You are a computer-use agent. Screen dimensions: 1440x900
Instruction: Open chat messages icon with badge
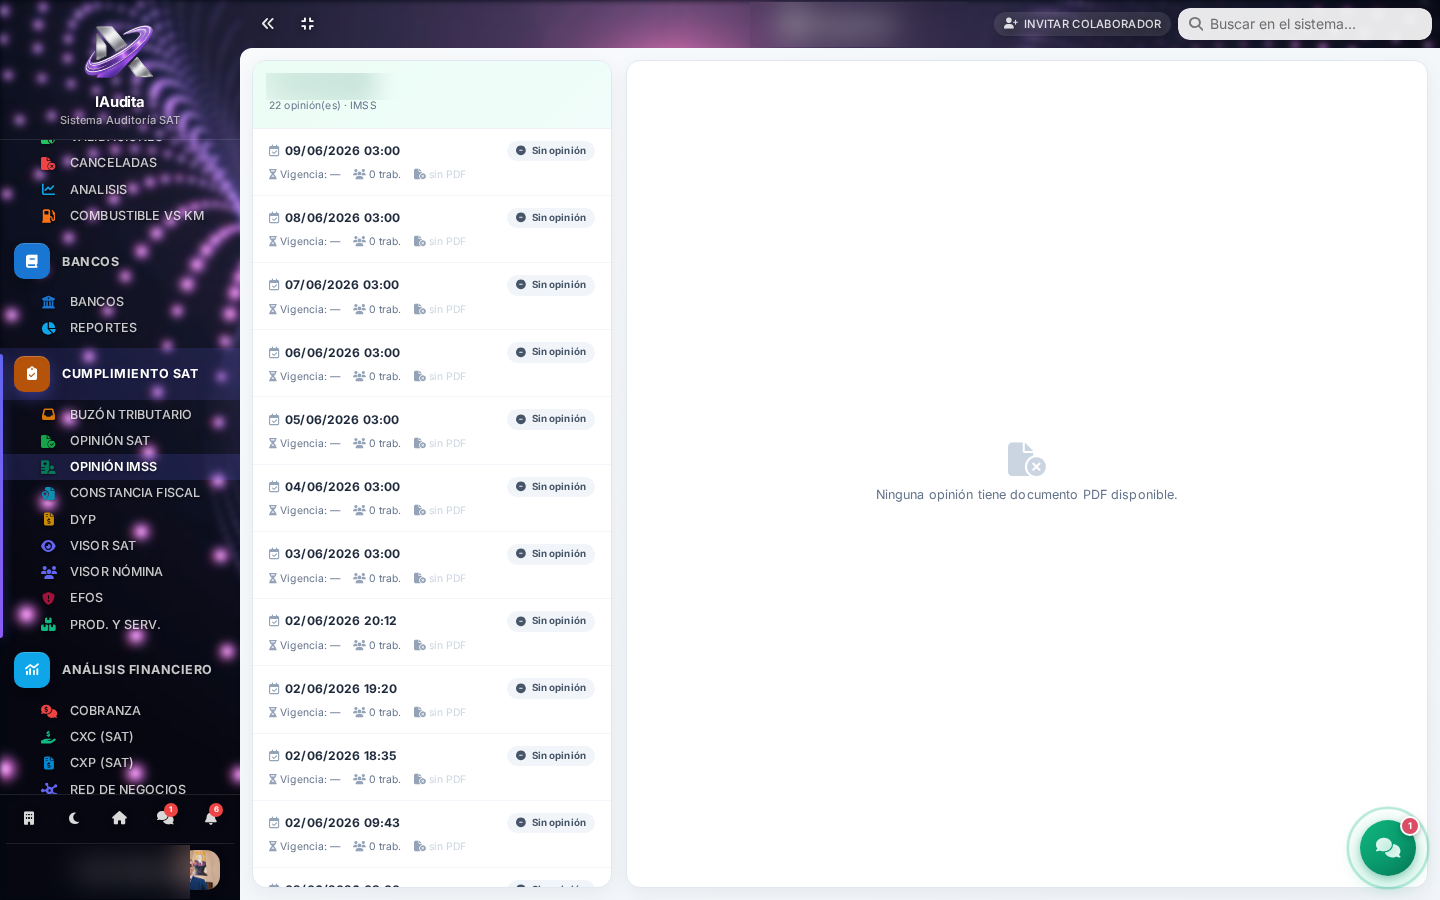point(165,818)
